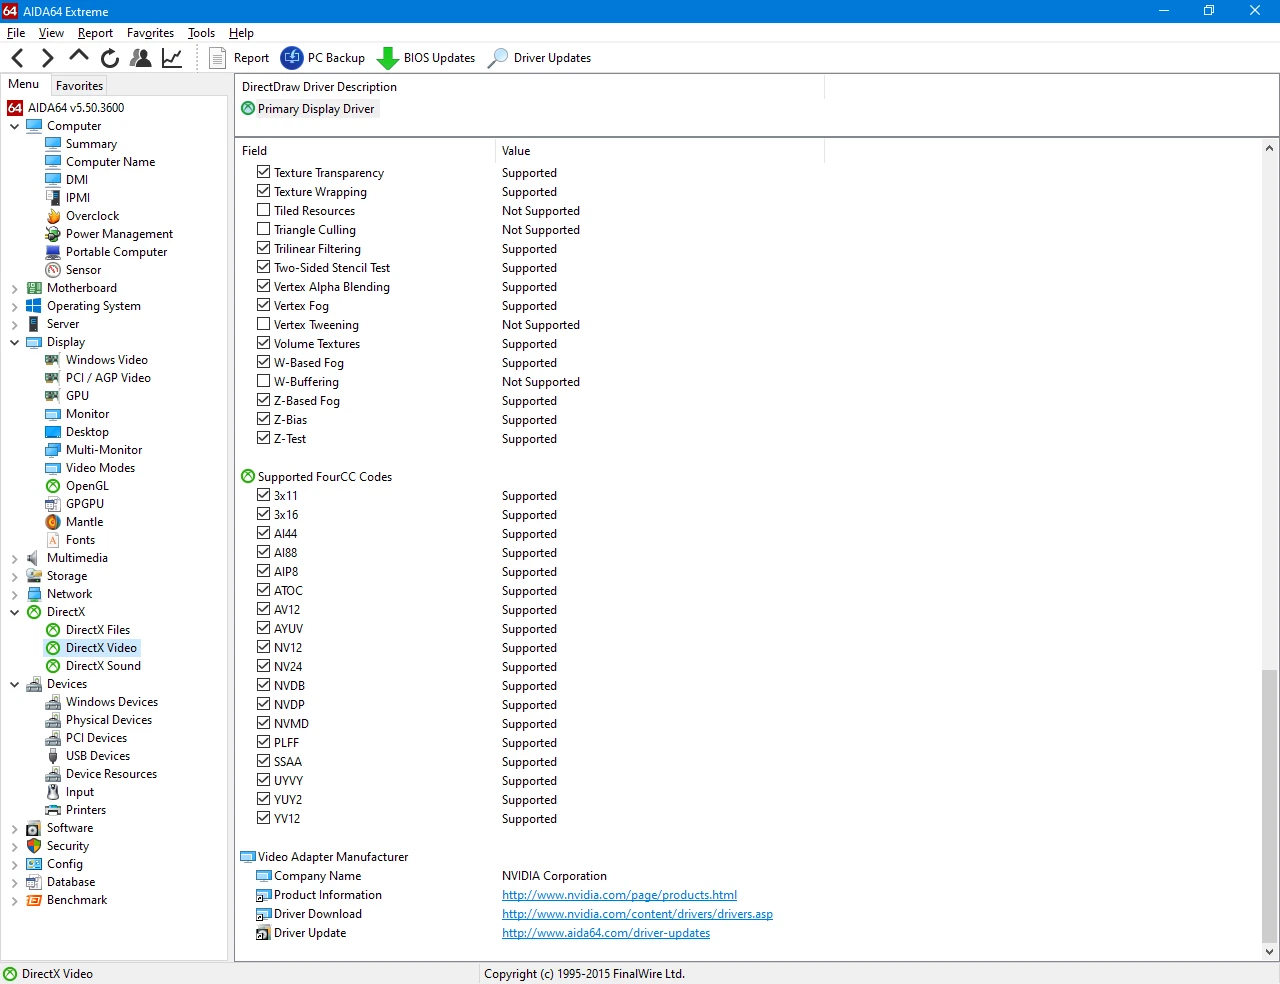The image size is (1280, 984).
Task: Expand the Server tree node
Action: tap(15, 324)
